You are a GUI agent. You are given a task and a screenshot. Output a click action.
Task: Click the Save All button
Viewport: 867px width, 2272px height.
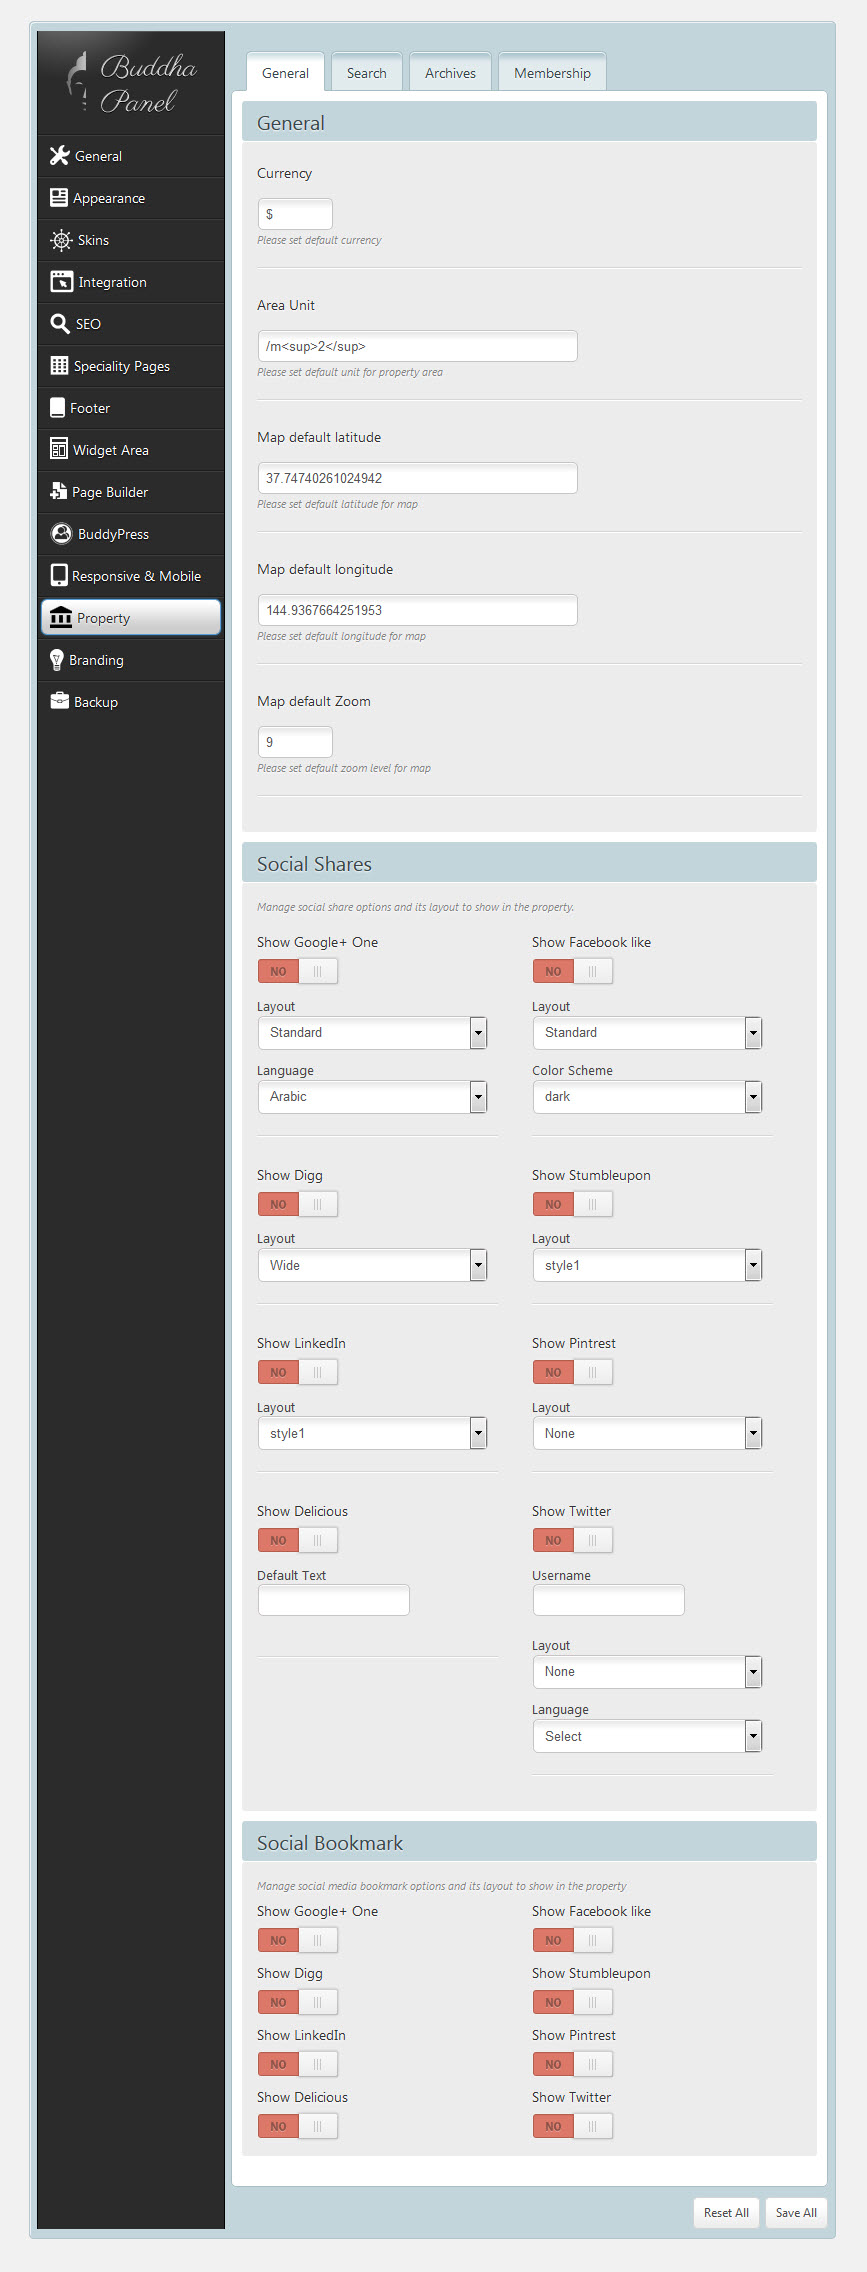pyautogui.click(x=796, y=2212)
